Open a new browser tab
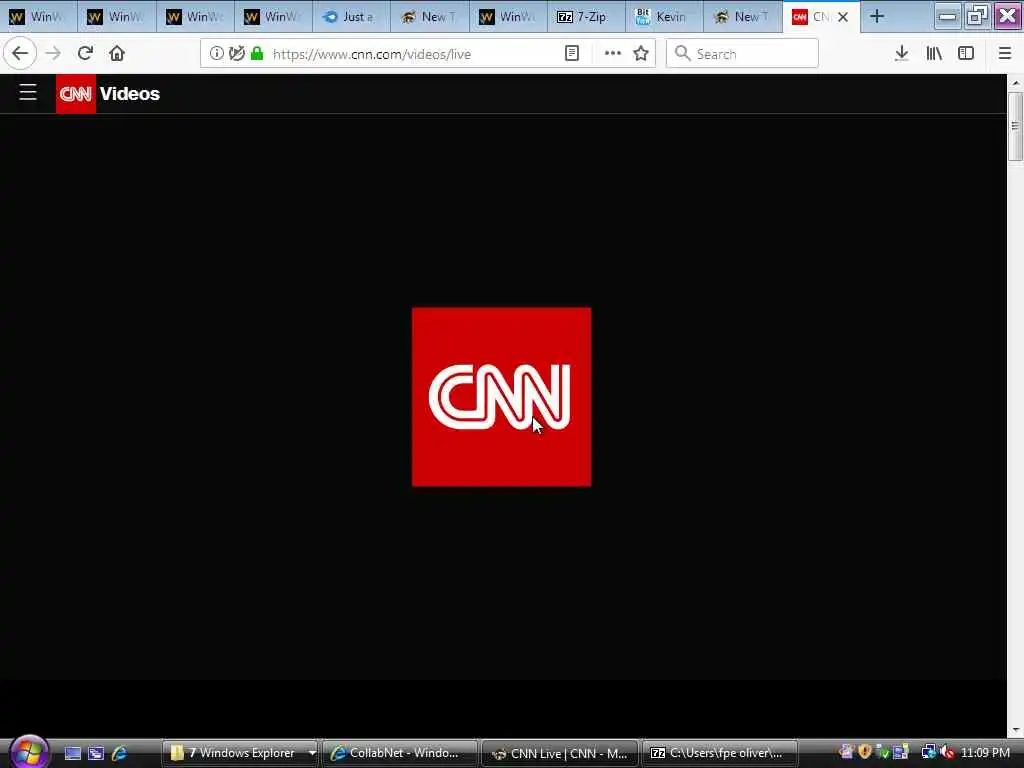The height and width of the screenshot is (768, 1024). (877, 16)
